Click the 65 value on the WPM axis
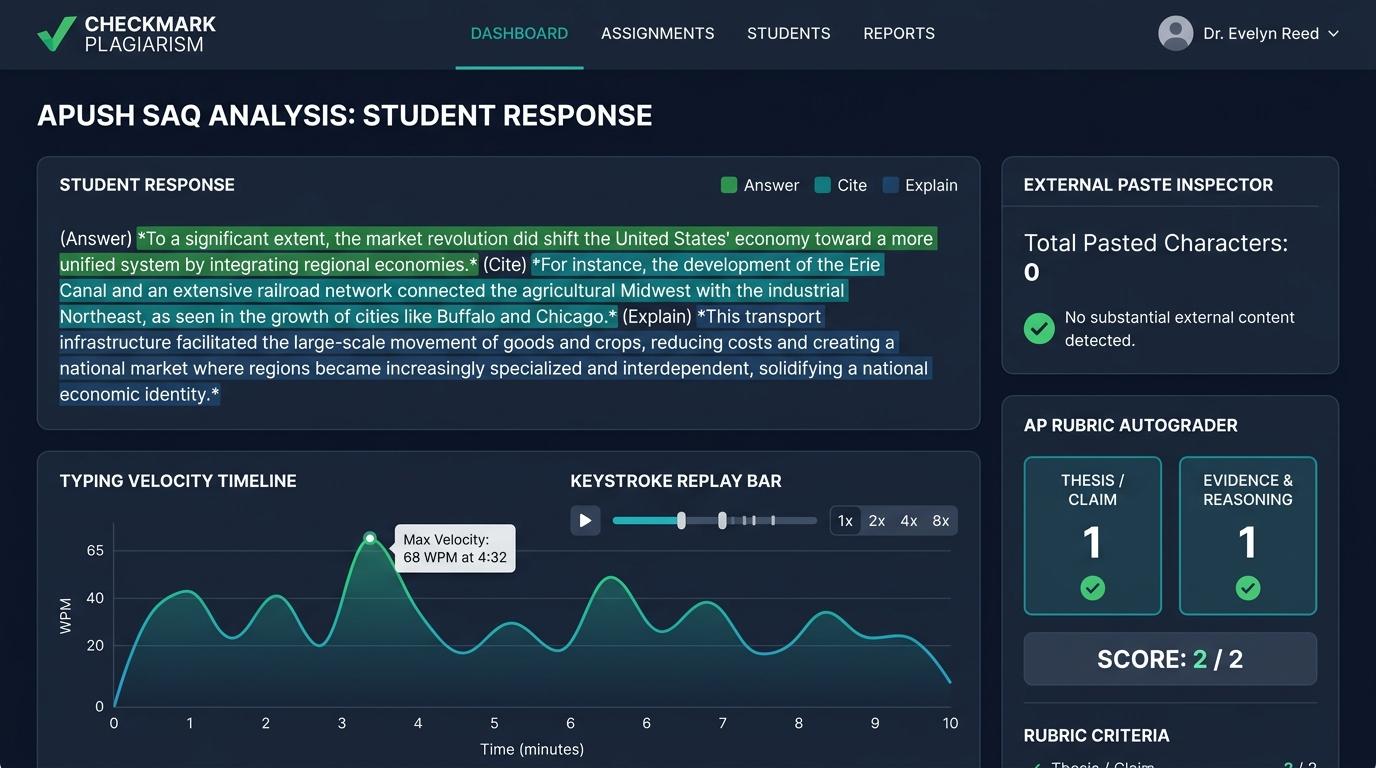Viewport: 1376px width, 768px height. (x=95, y=550)
